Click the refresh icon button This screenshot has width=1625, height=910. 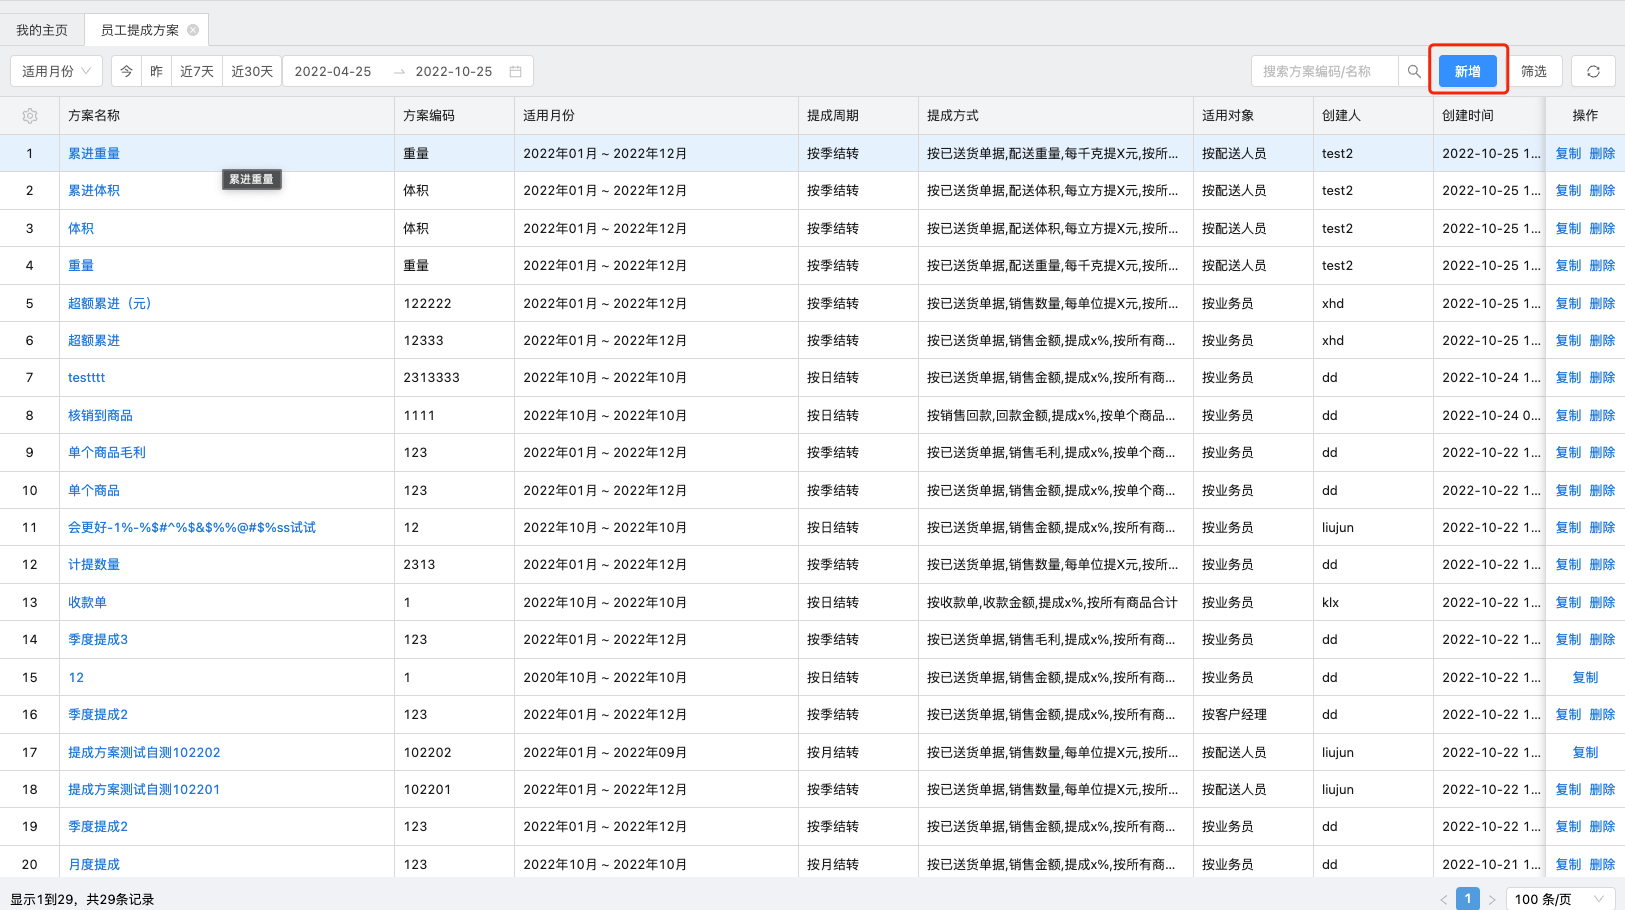tap(1593, 71)
